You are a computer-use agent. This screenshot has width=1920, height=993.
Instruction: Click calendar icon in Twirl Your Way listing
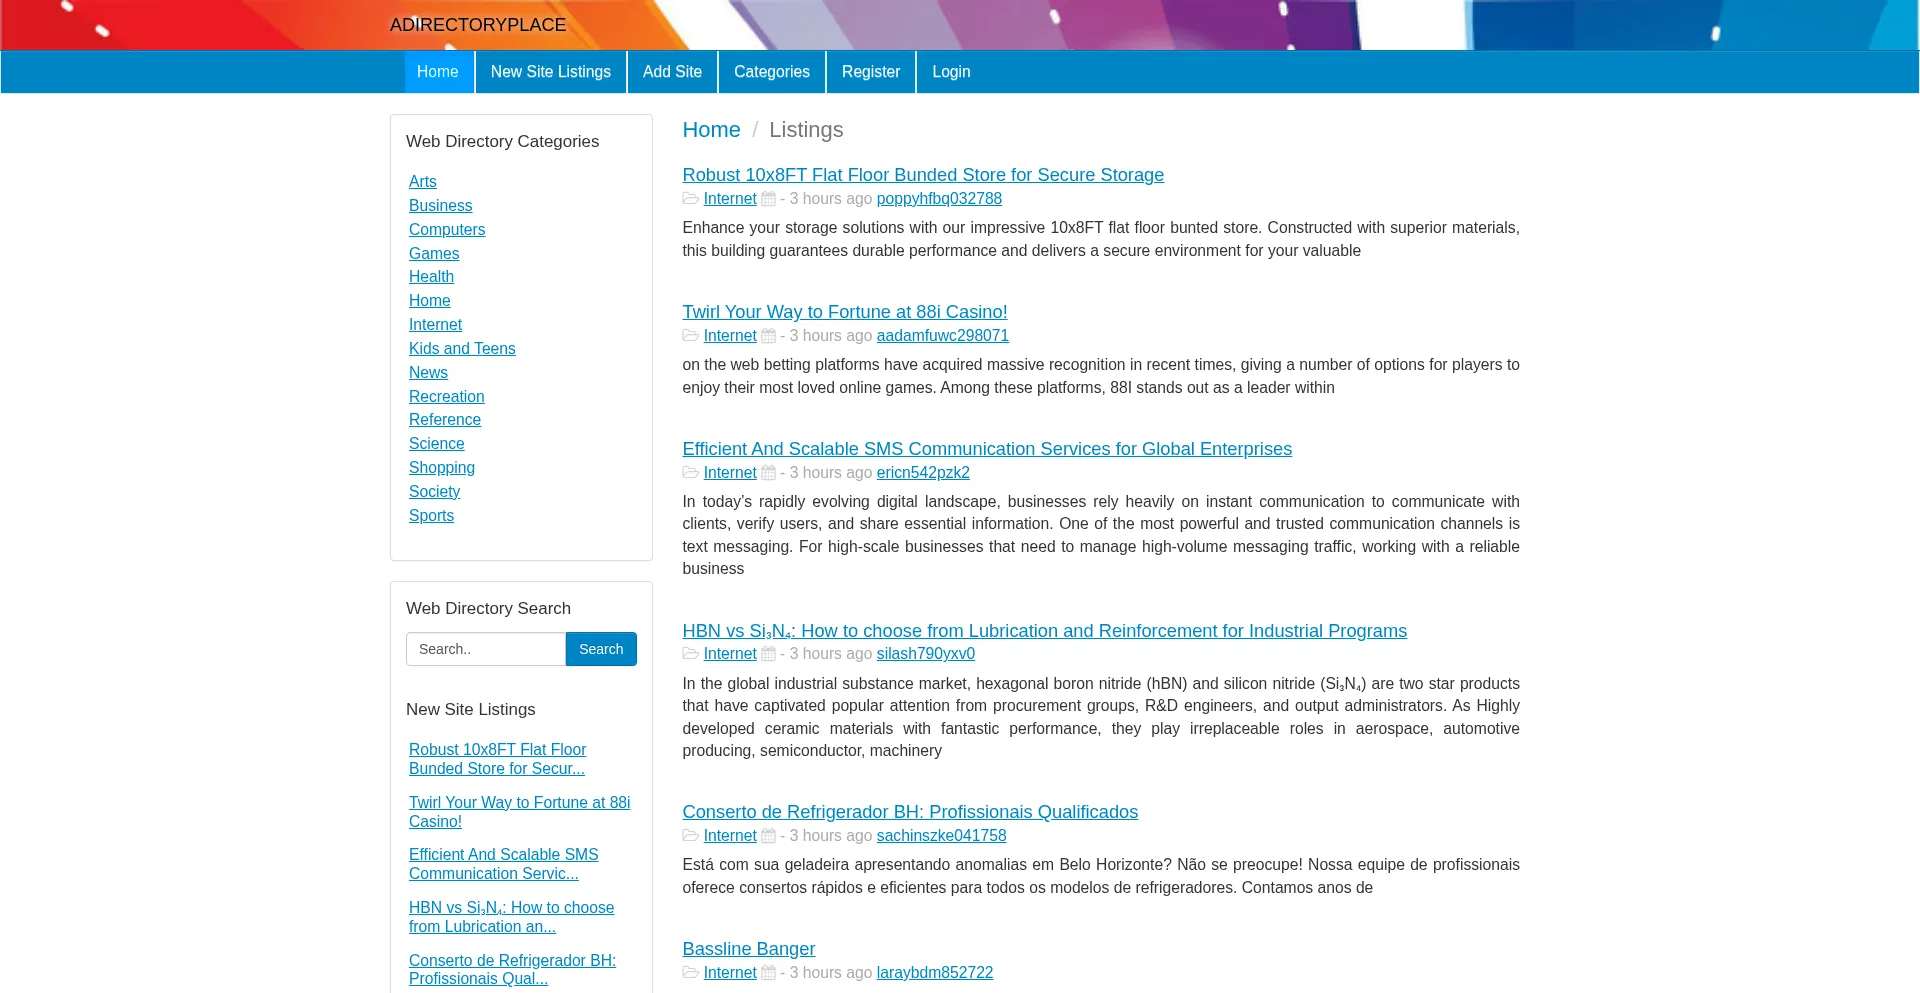(768, 336)
